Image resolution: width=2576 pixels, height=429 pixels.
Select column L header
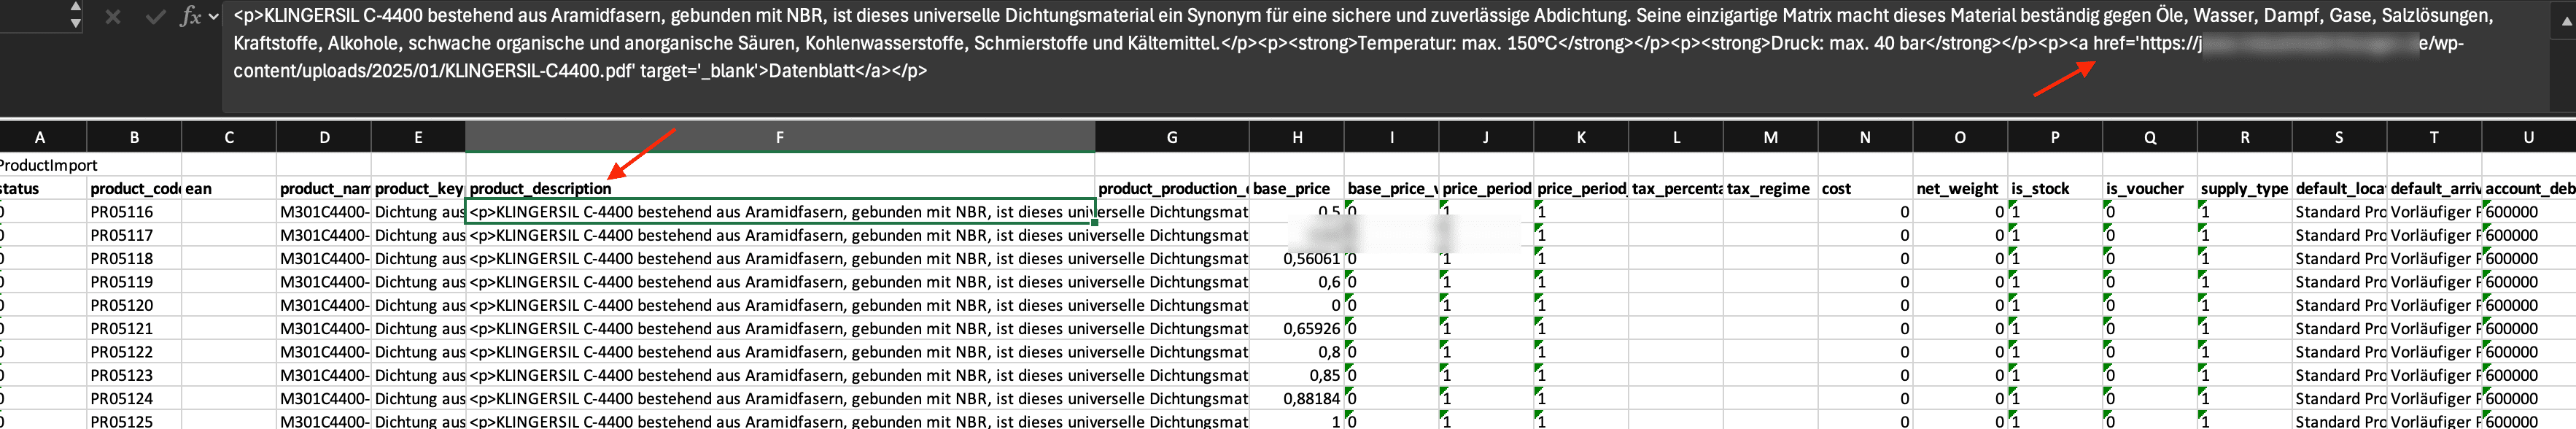point(1676,137)
